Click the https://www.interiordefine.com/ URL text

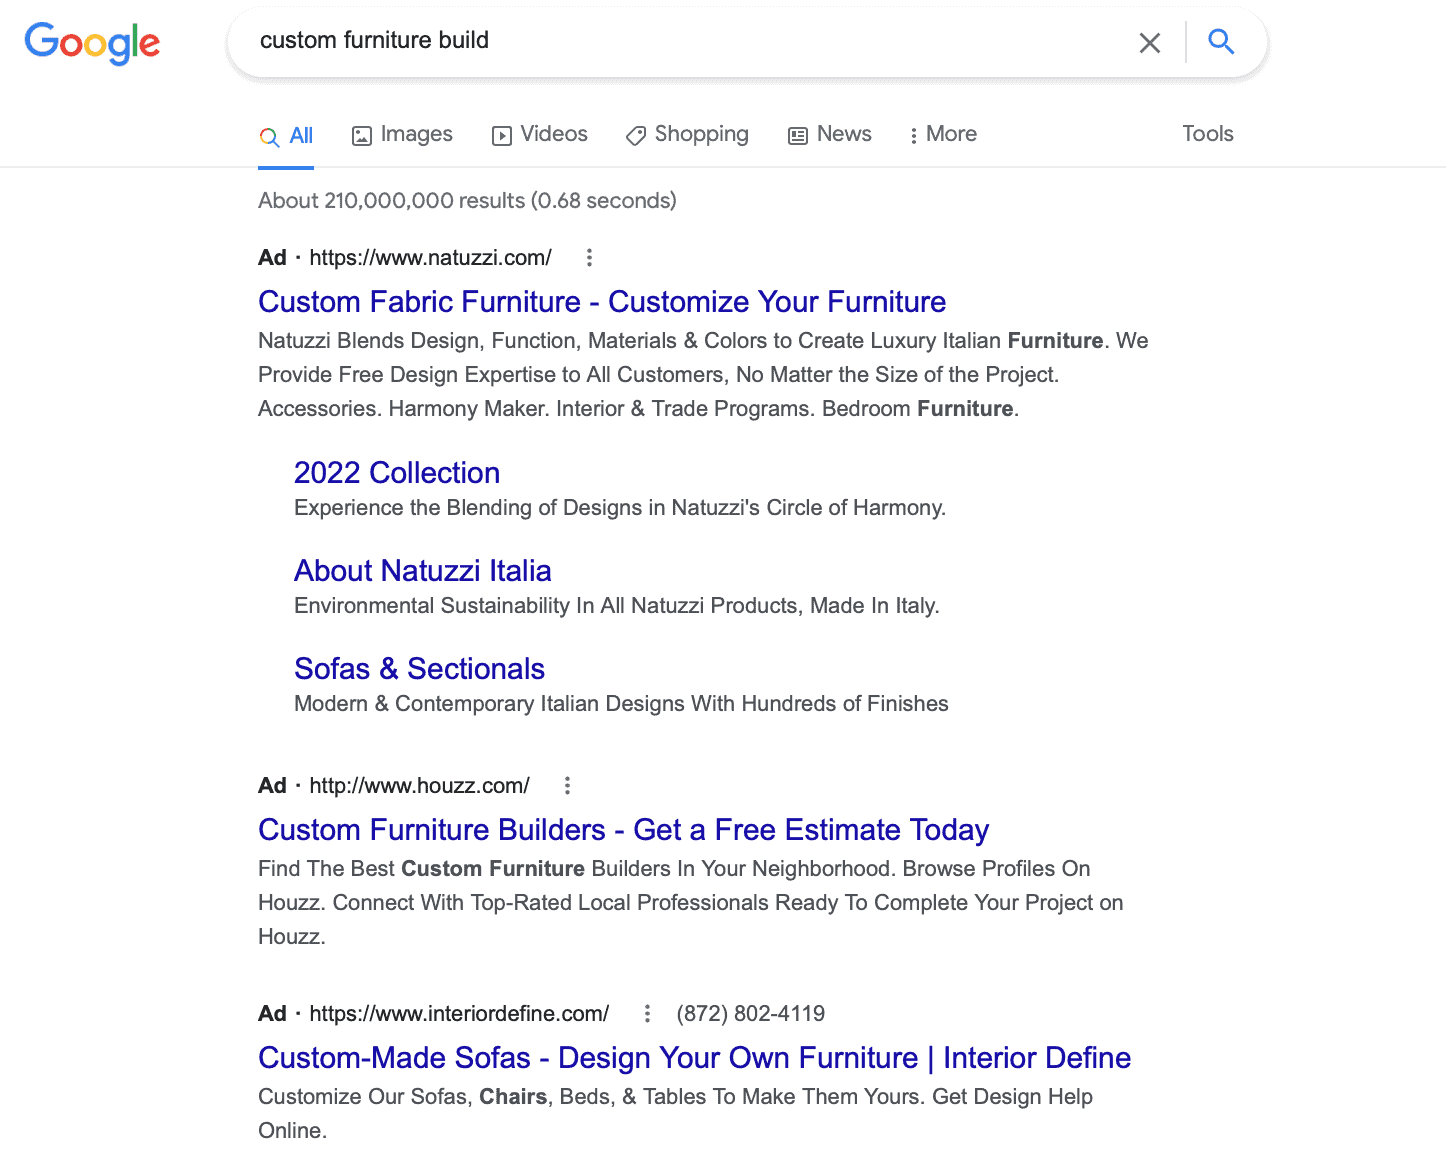459,1014
